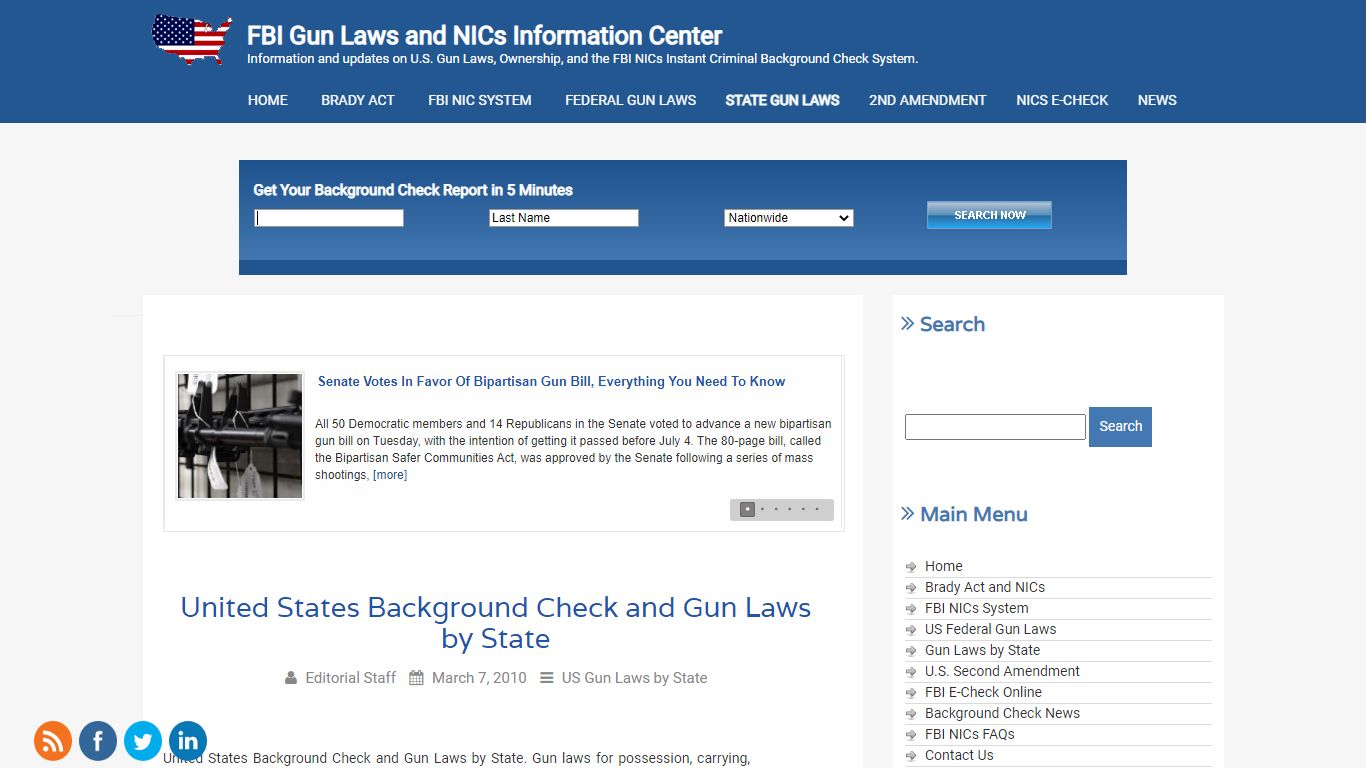
Task: Click the SEARCH NOW button
Action: (x=989, y=215)
